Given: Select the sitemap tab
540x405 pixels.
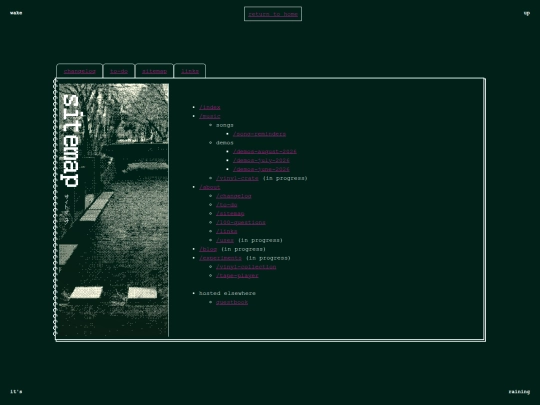Looking at the screenshot, I should [154, 71].
